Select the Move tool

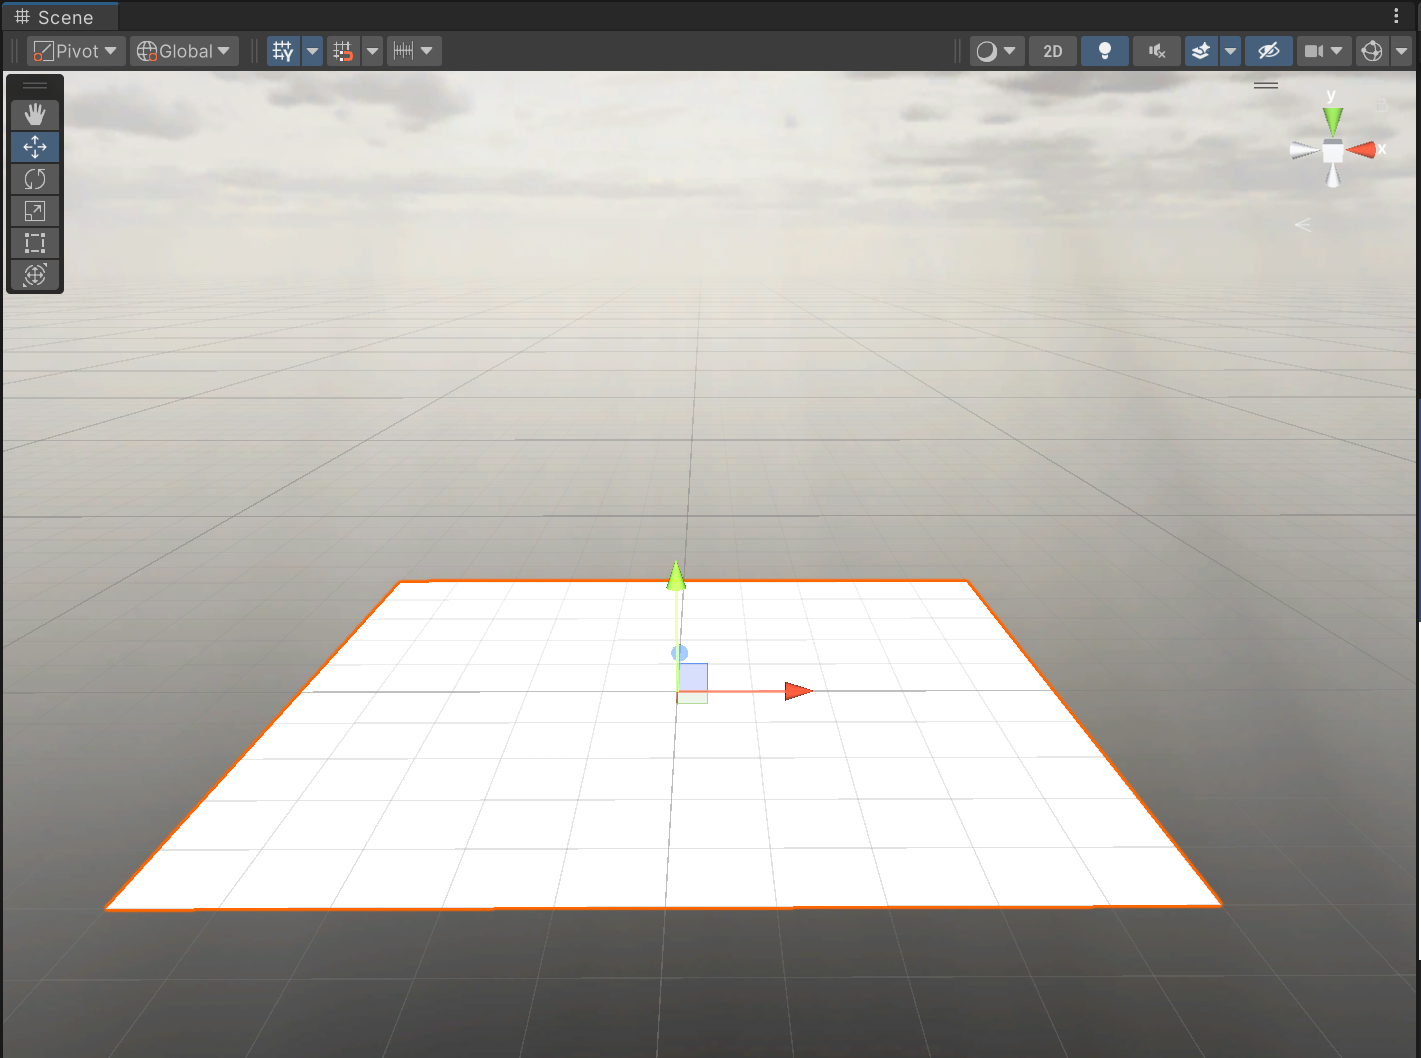coord(35,147)
